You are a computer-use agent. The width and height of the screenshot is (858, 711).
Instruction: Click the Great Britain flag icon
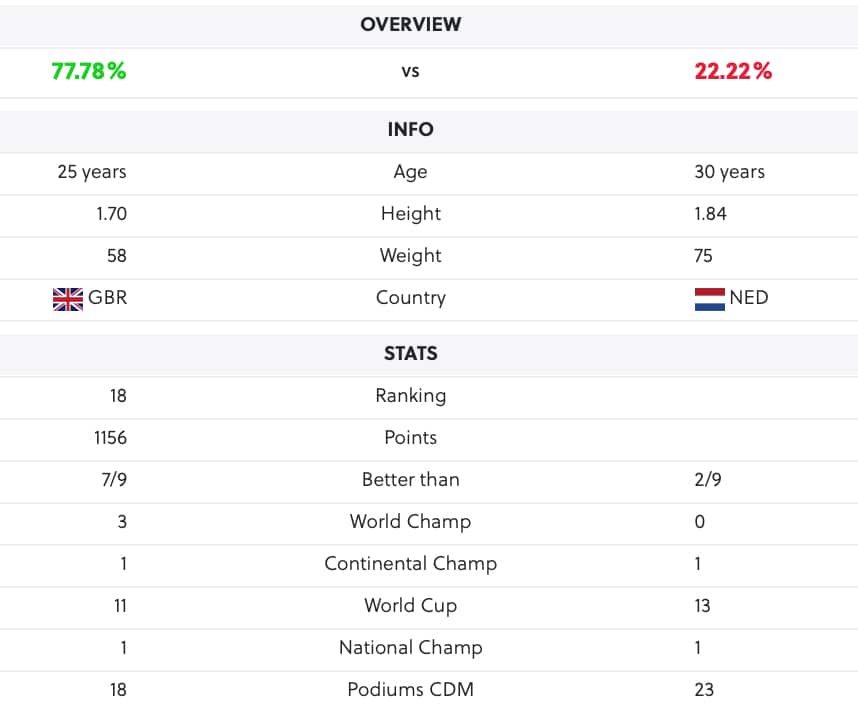point(68,299)
